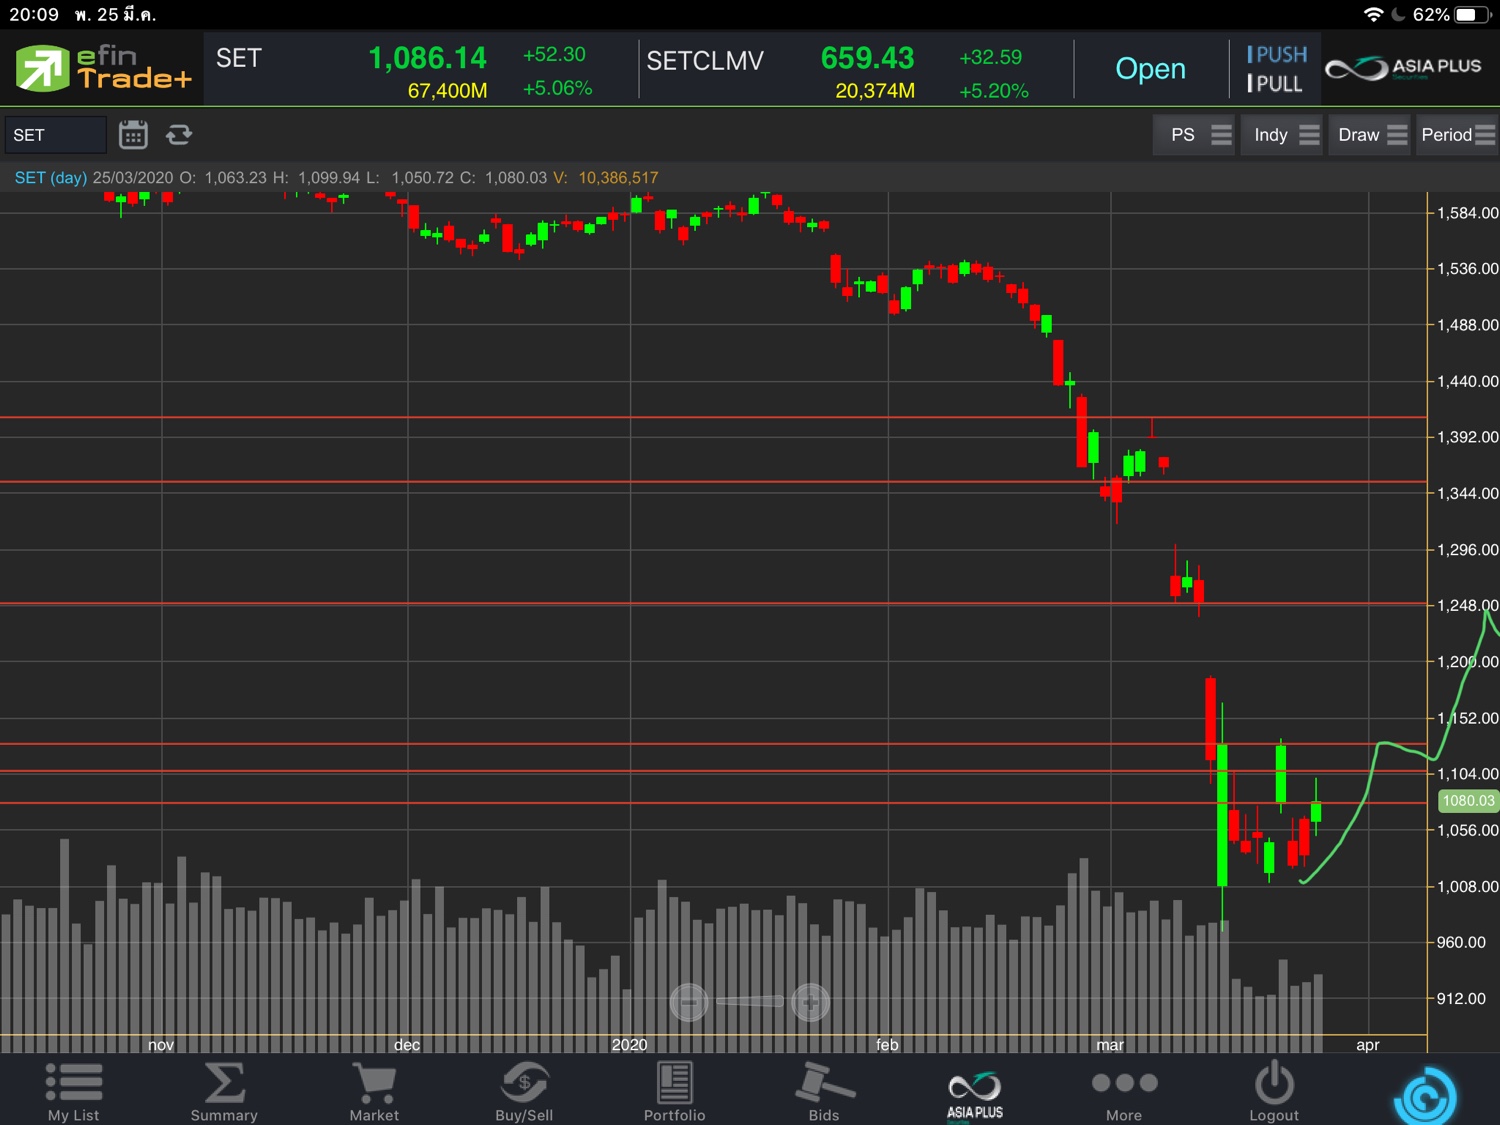Go to the Summary tab
This screenshot has width=1500, height=1125.
224,1092
